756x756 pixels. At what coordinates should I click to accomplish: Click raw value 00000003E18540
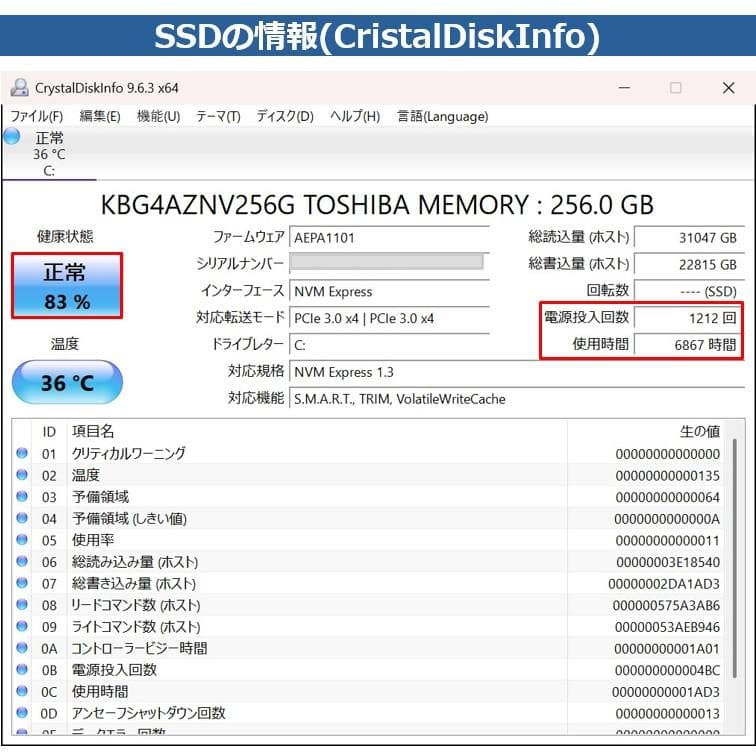668,562
